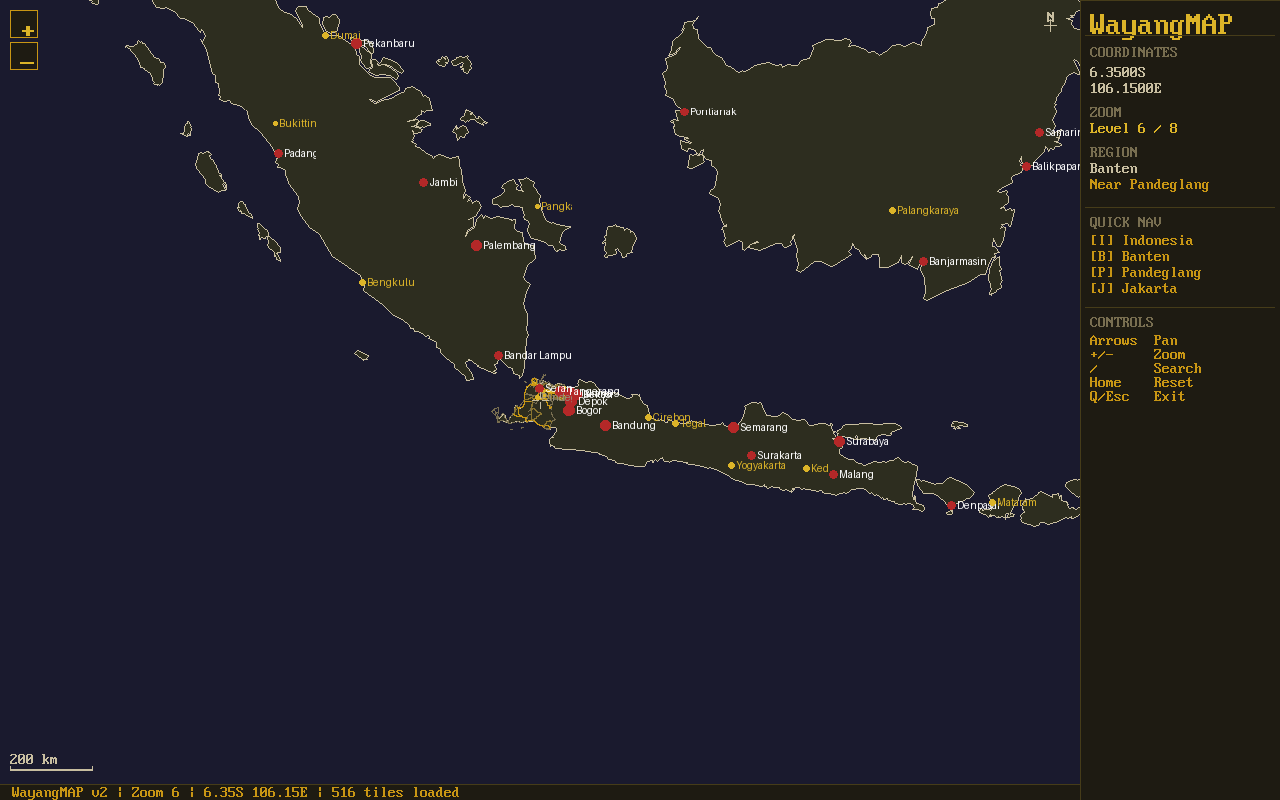The image size is (1280, 800).
Task: Click the zoom out minus button
Action: pos(23,56)
